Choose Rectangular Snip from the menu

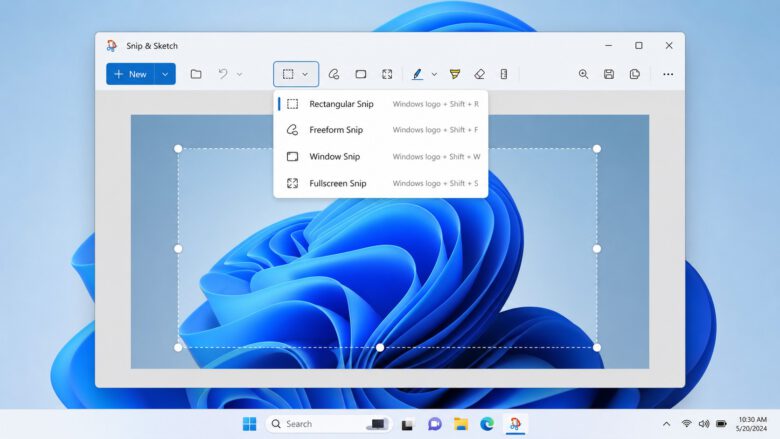coord(381,104)
